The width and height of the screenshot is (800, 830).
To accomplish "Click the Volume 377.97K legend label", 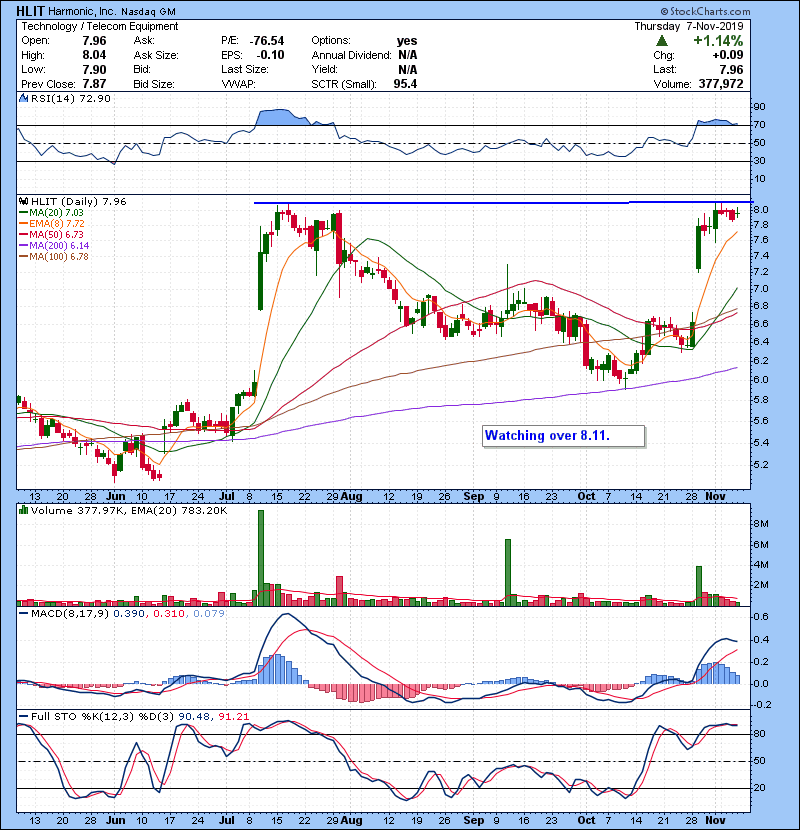I will [129, 511].
